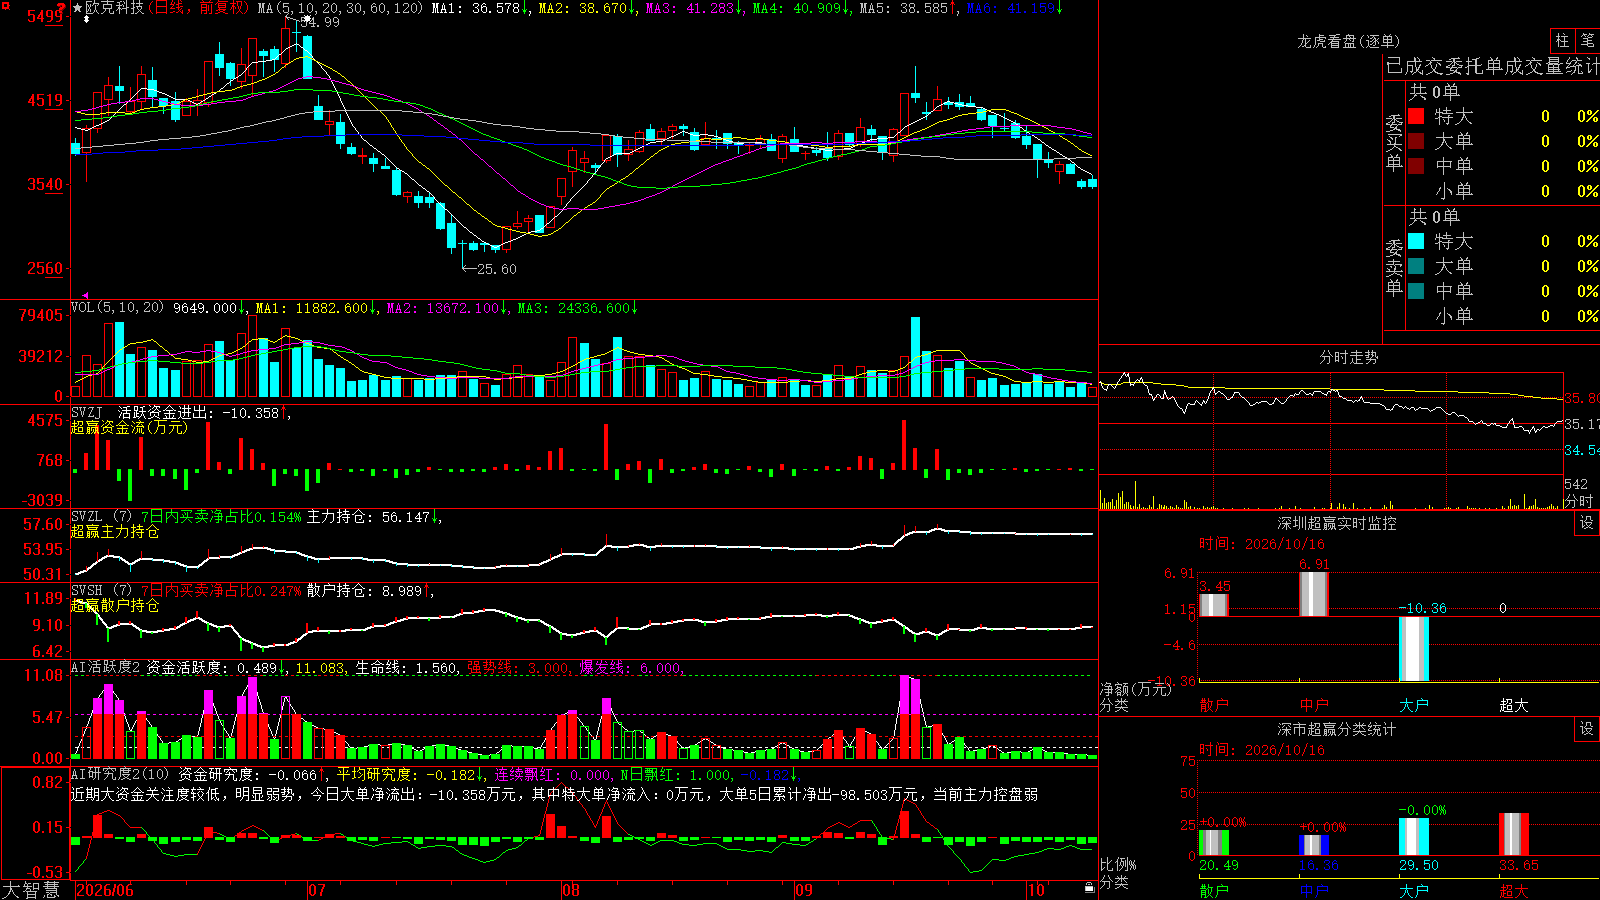
Task: Switch 龙虎看盘 to 笔 (tick) view
Action: 1587,41
